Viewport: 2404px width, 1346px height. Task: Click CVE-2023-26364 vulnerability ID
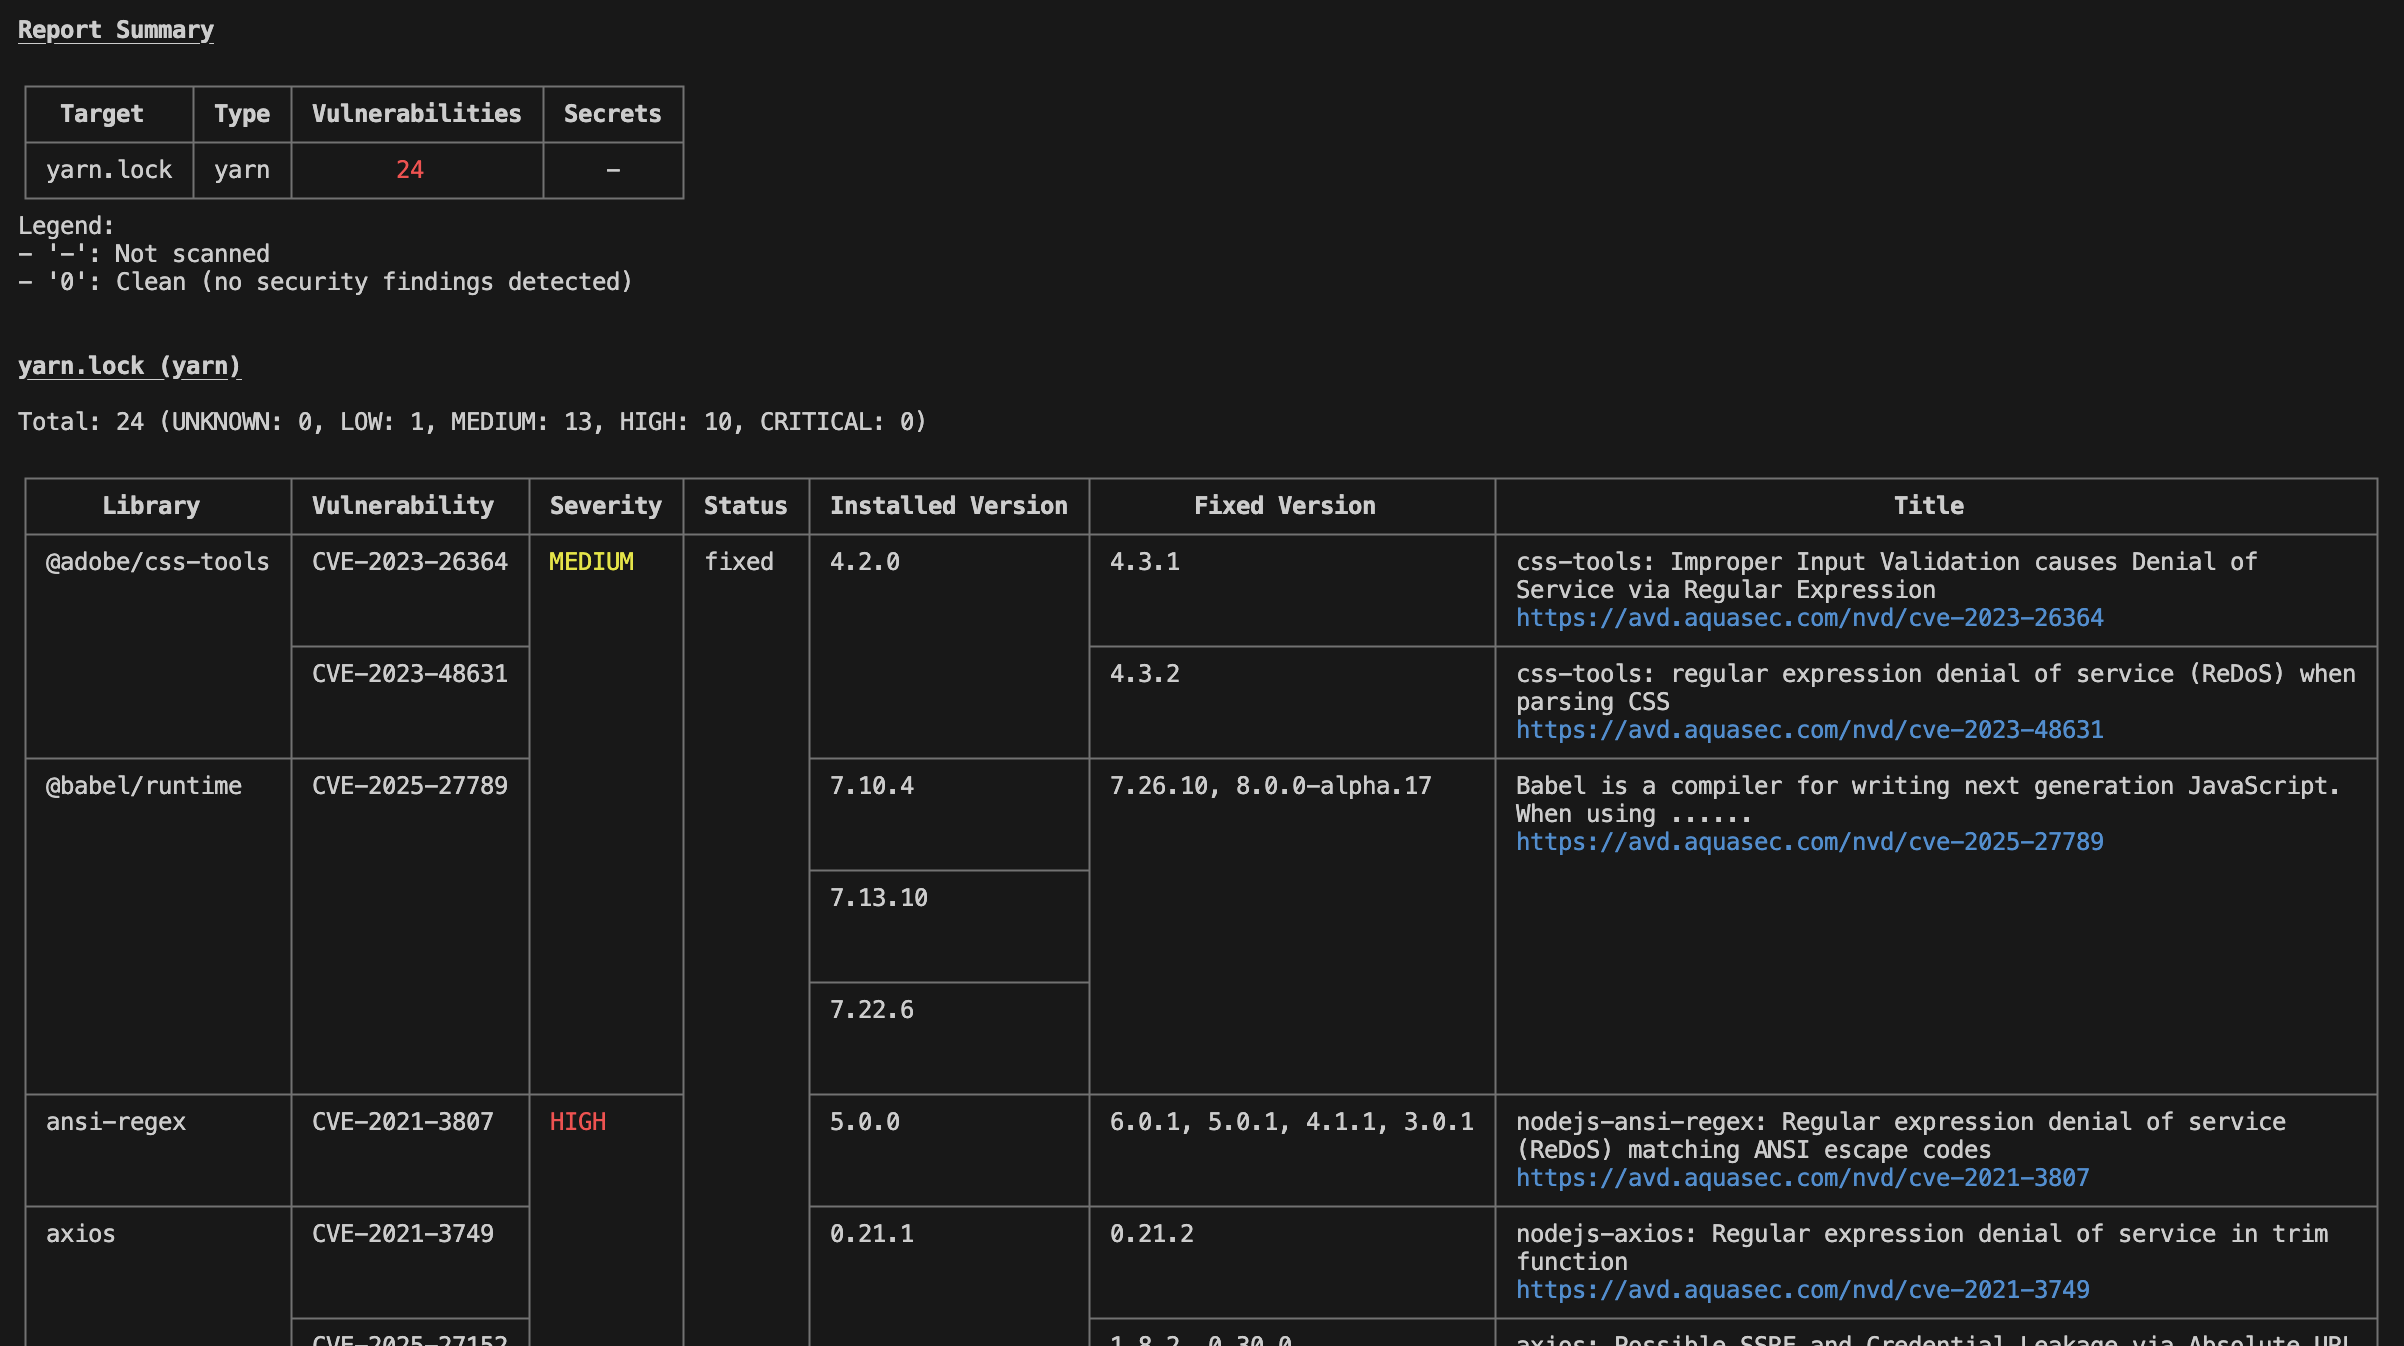pos(410,562)
